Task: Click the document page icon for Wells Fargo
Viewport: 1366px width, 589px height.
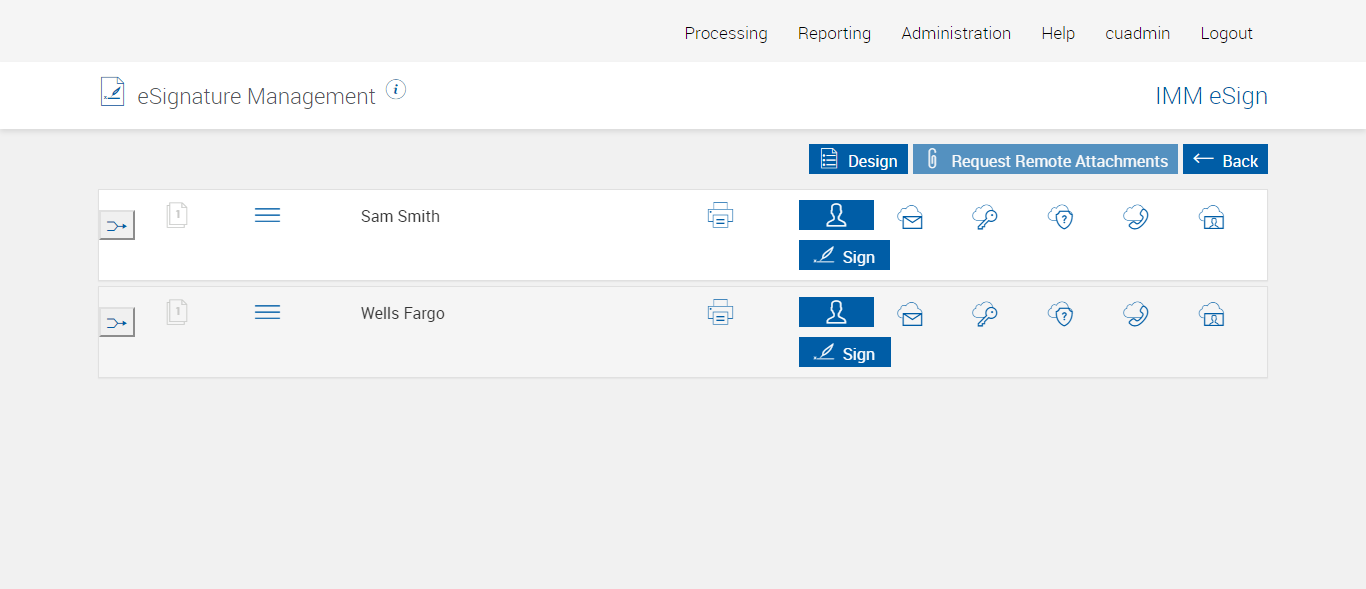Action: [x=177, y=312]
